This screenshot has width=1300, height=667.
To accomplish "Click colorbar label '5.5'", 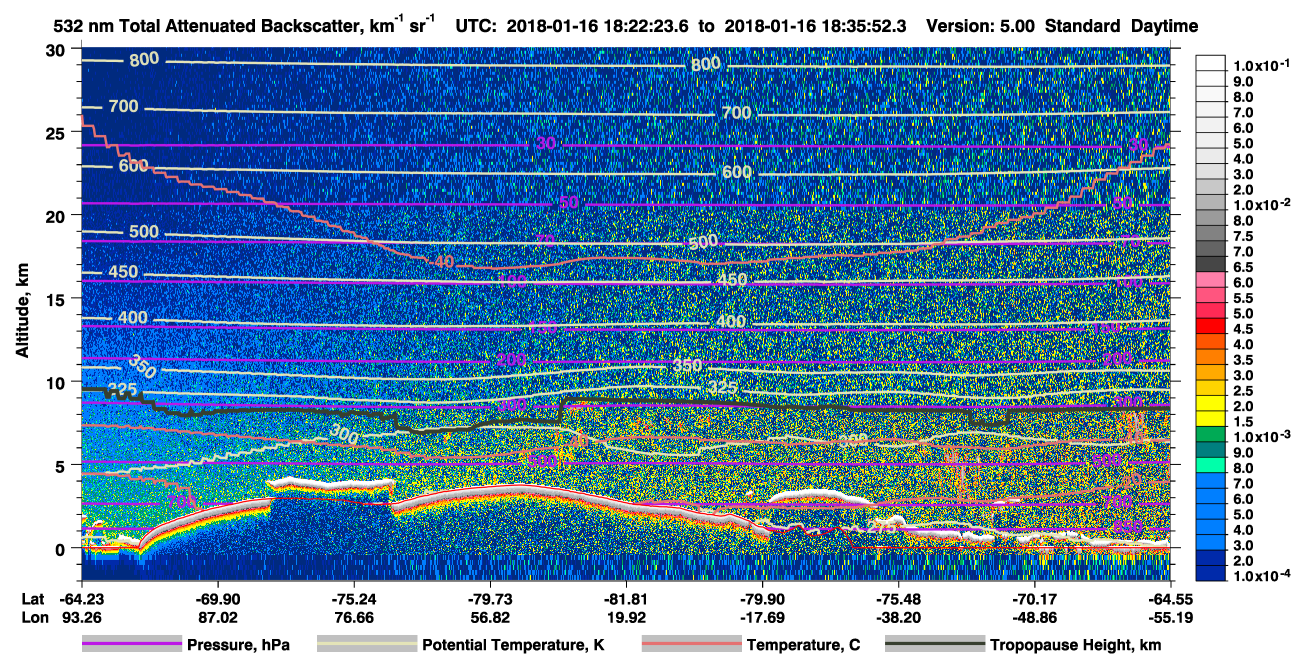I will [1243, 299].
